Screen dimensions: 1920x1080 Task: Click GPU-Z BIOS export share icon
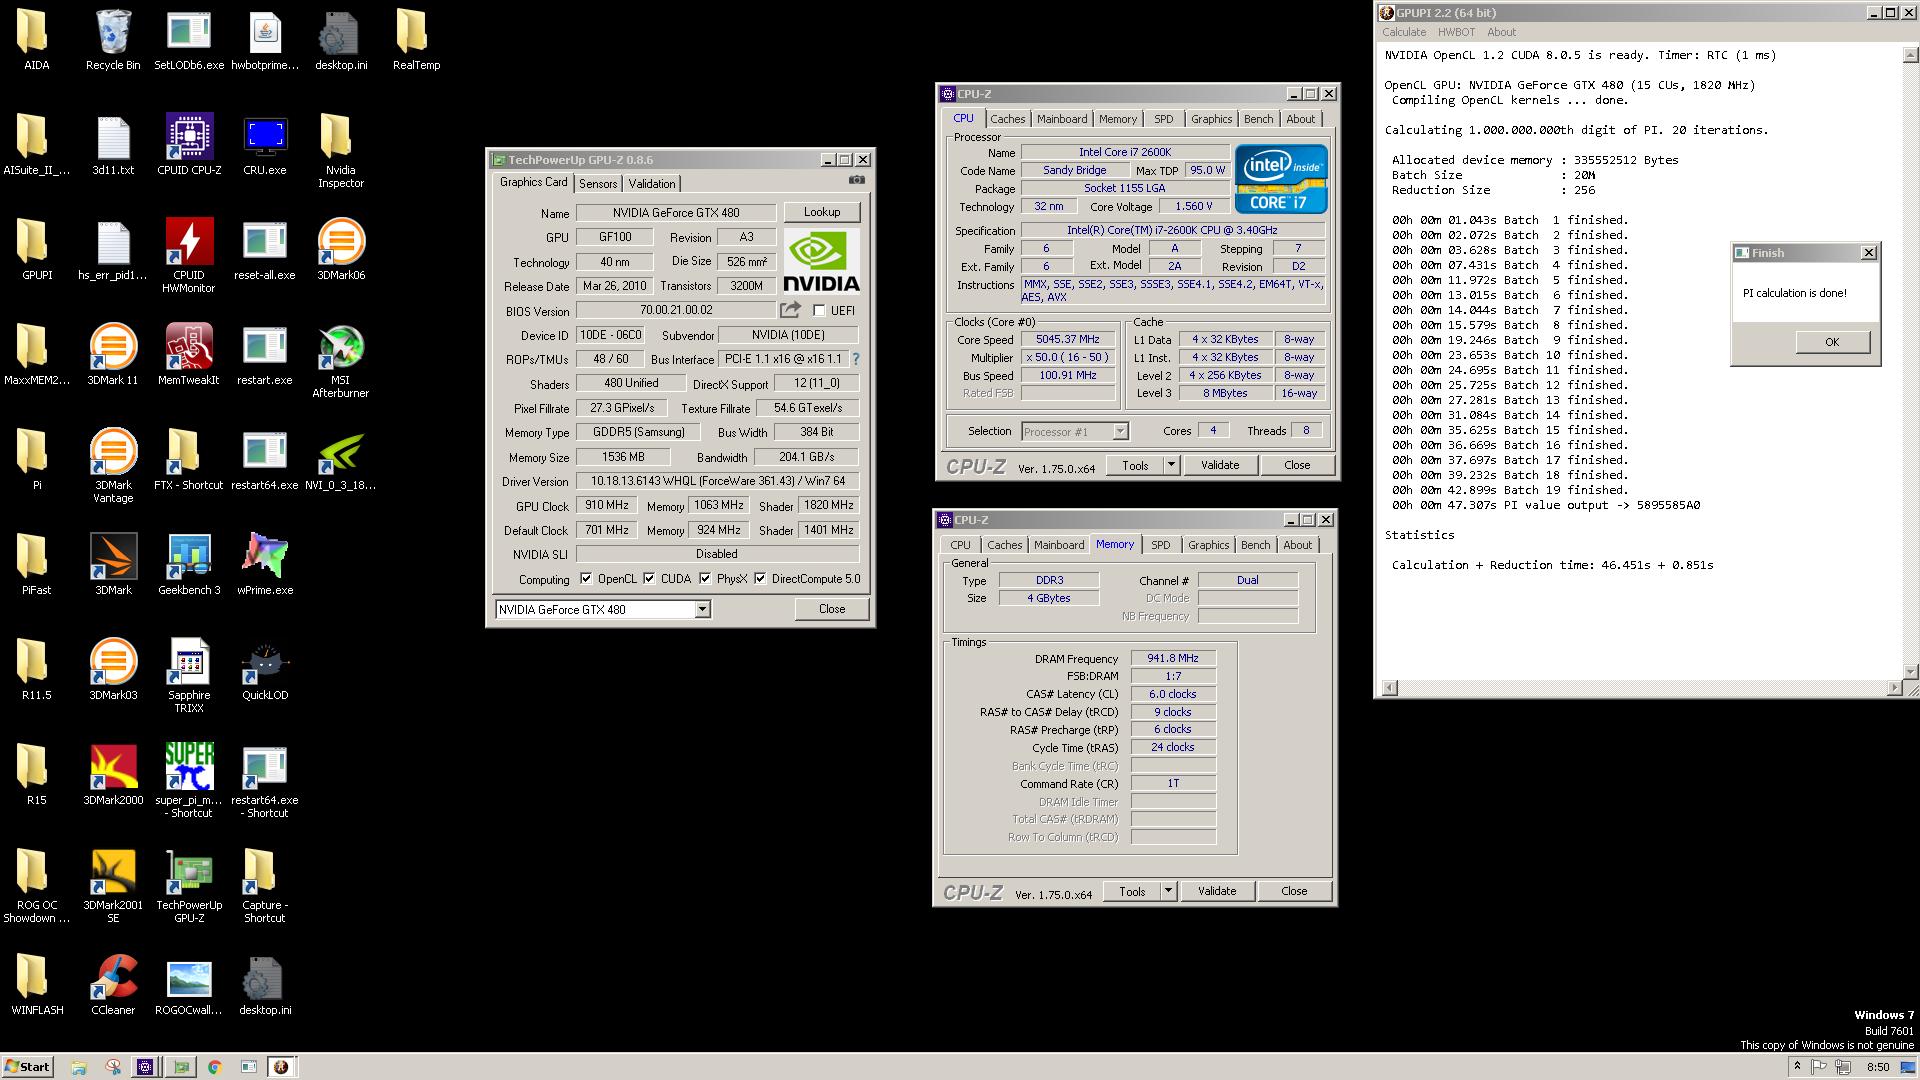click(x=790, y=310)
